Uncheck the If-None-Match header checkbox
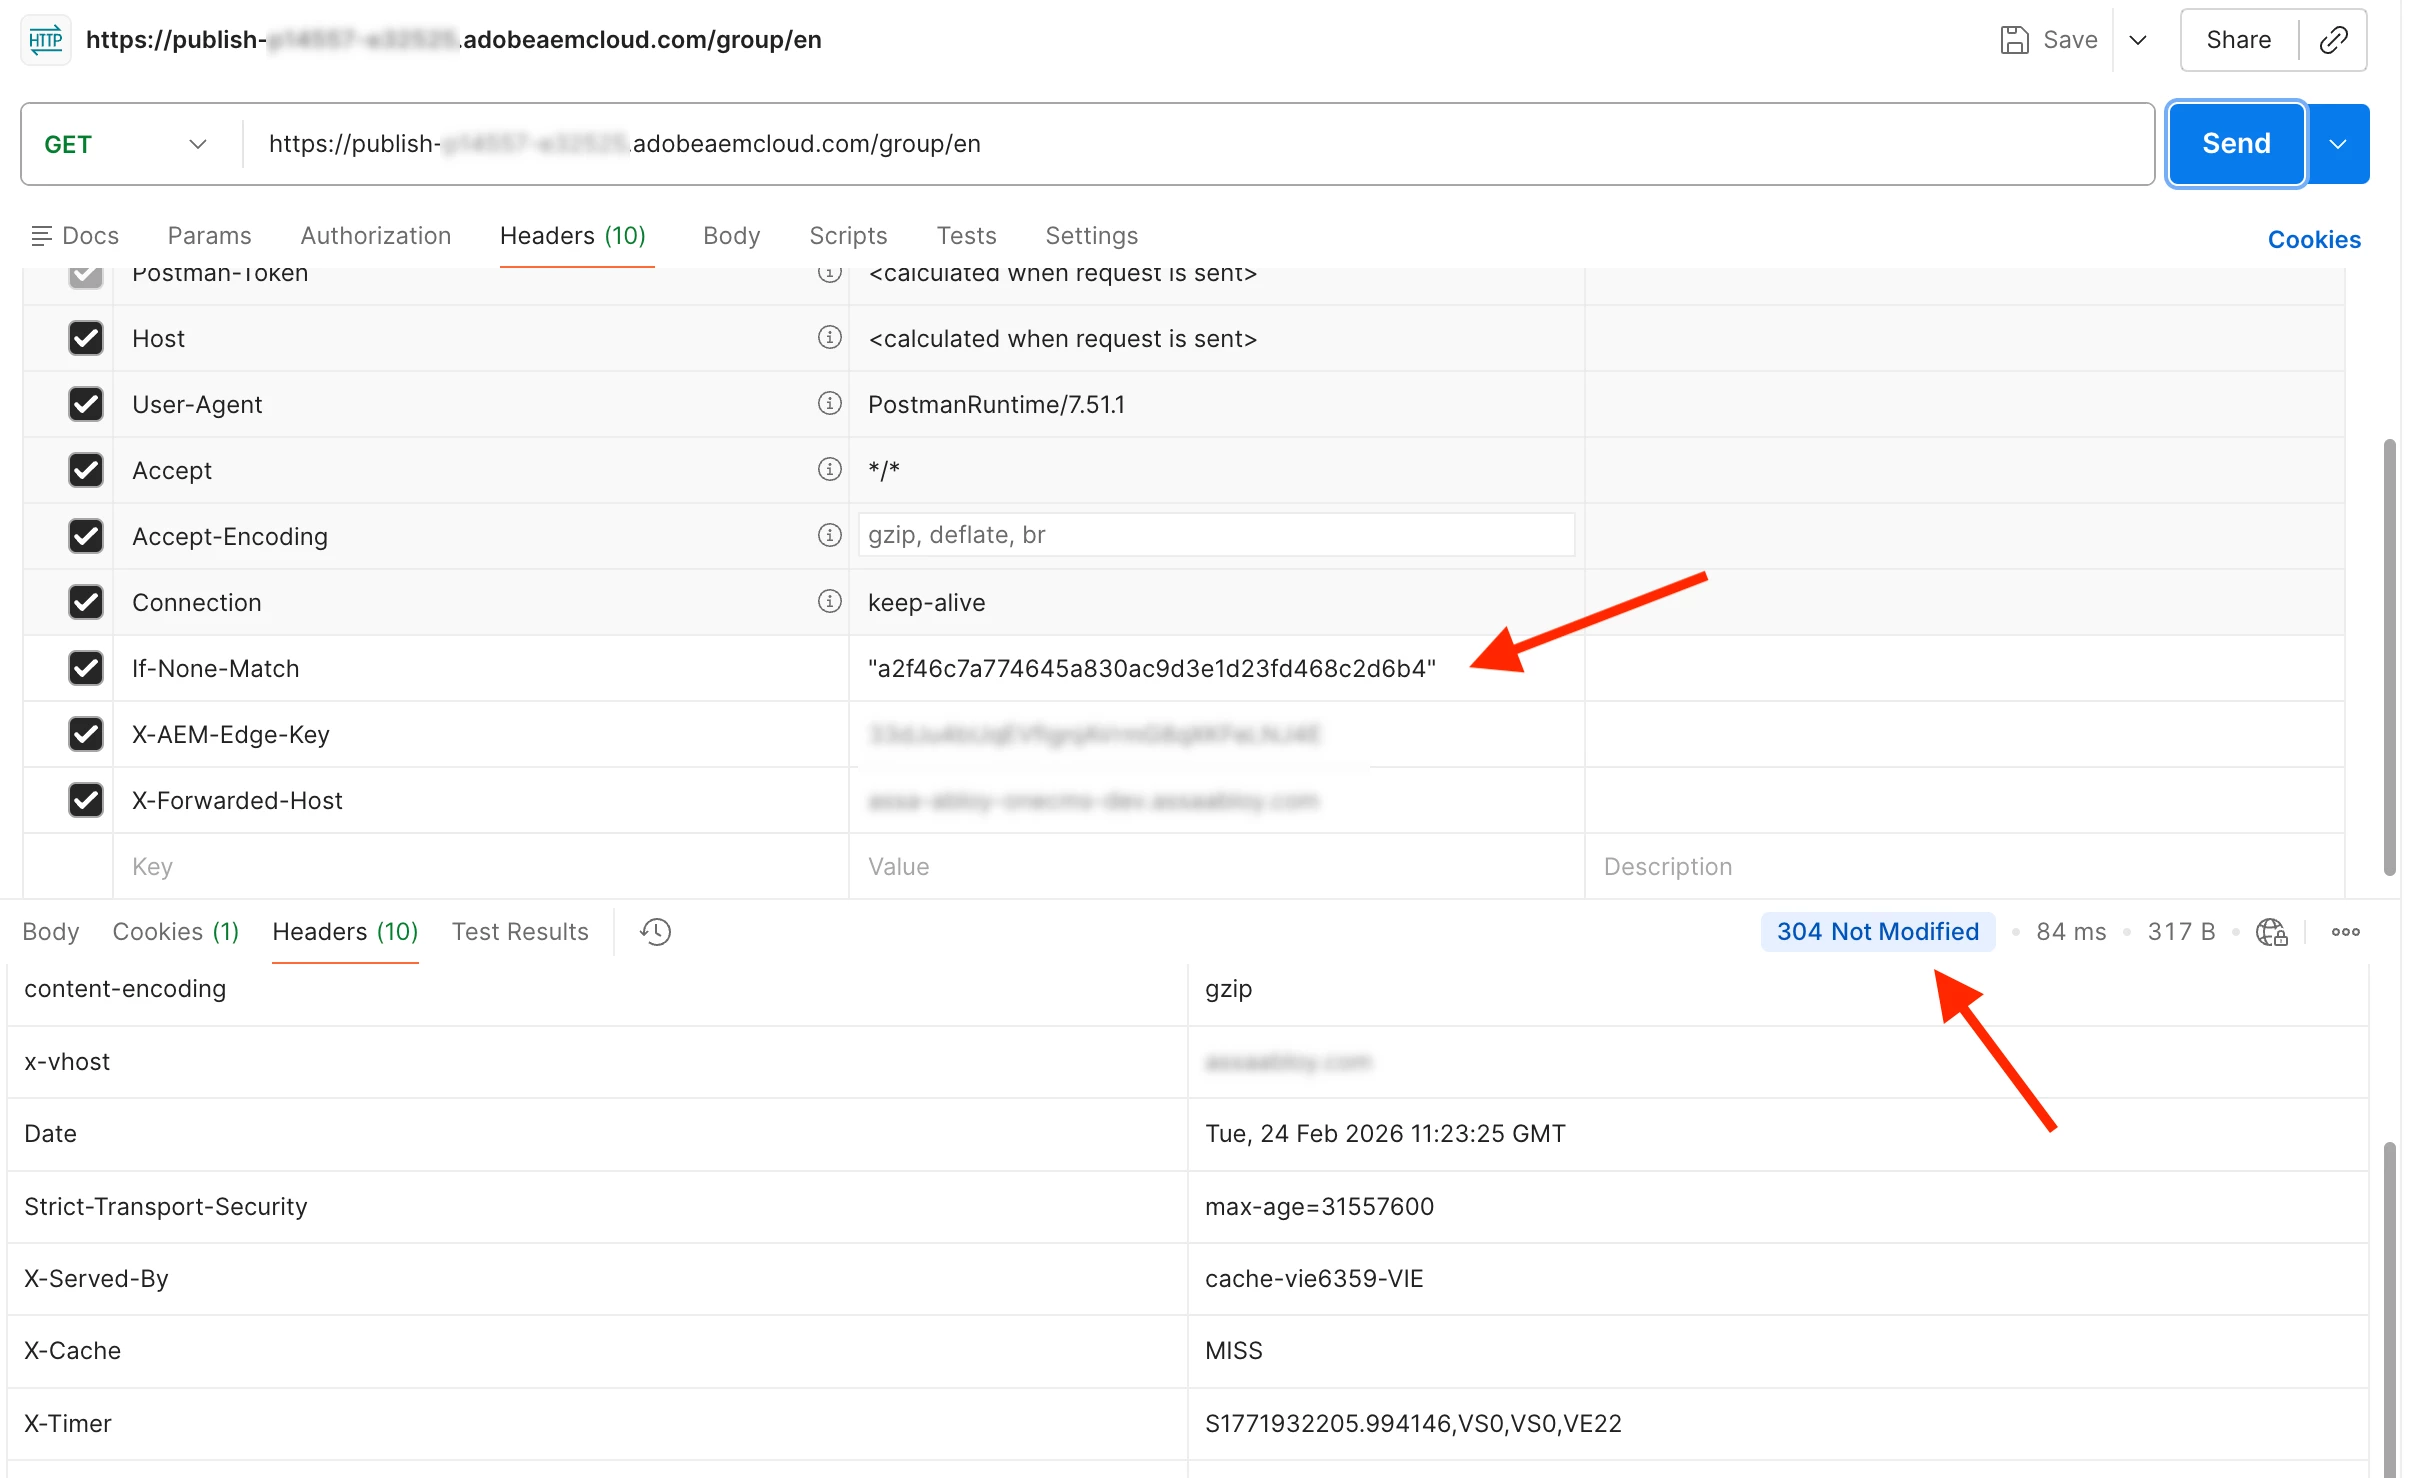 click(86, 668)
